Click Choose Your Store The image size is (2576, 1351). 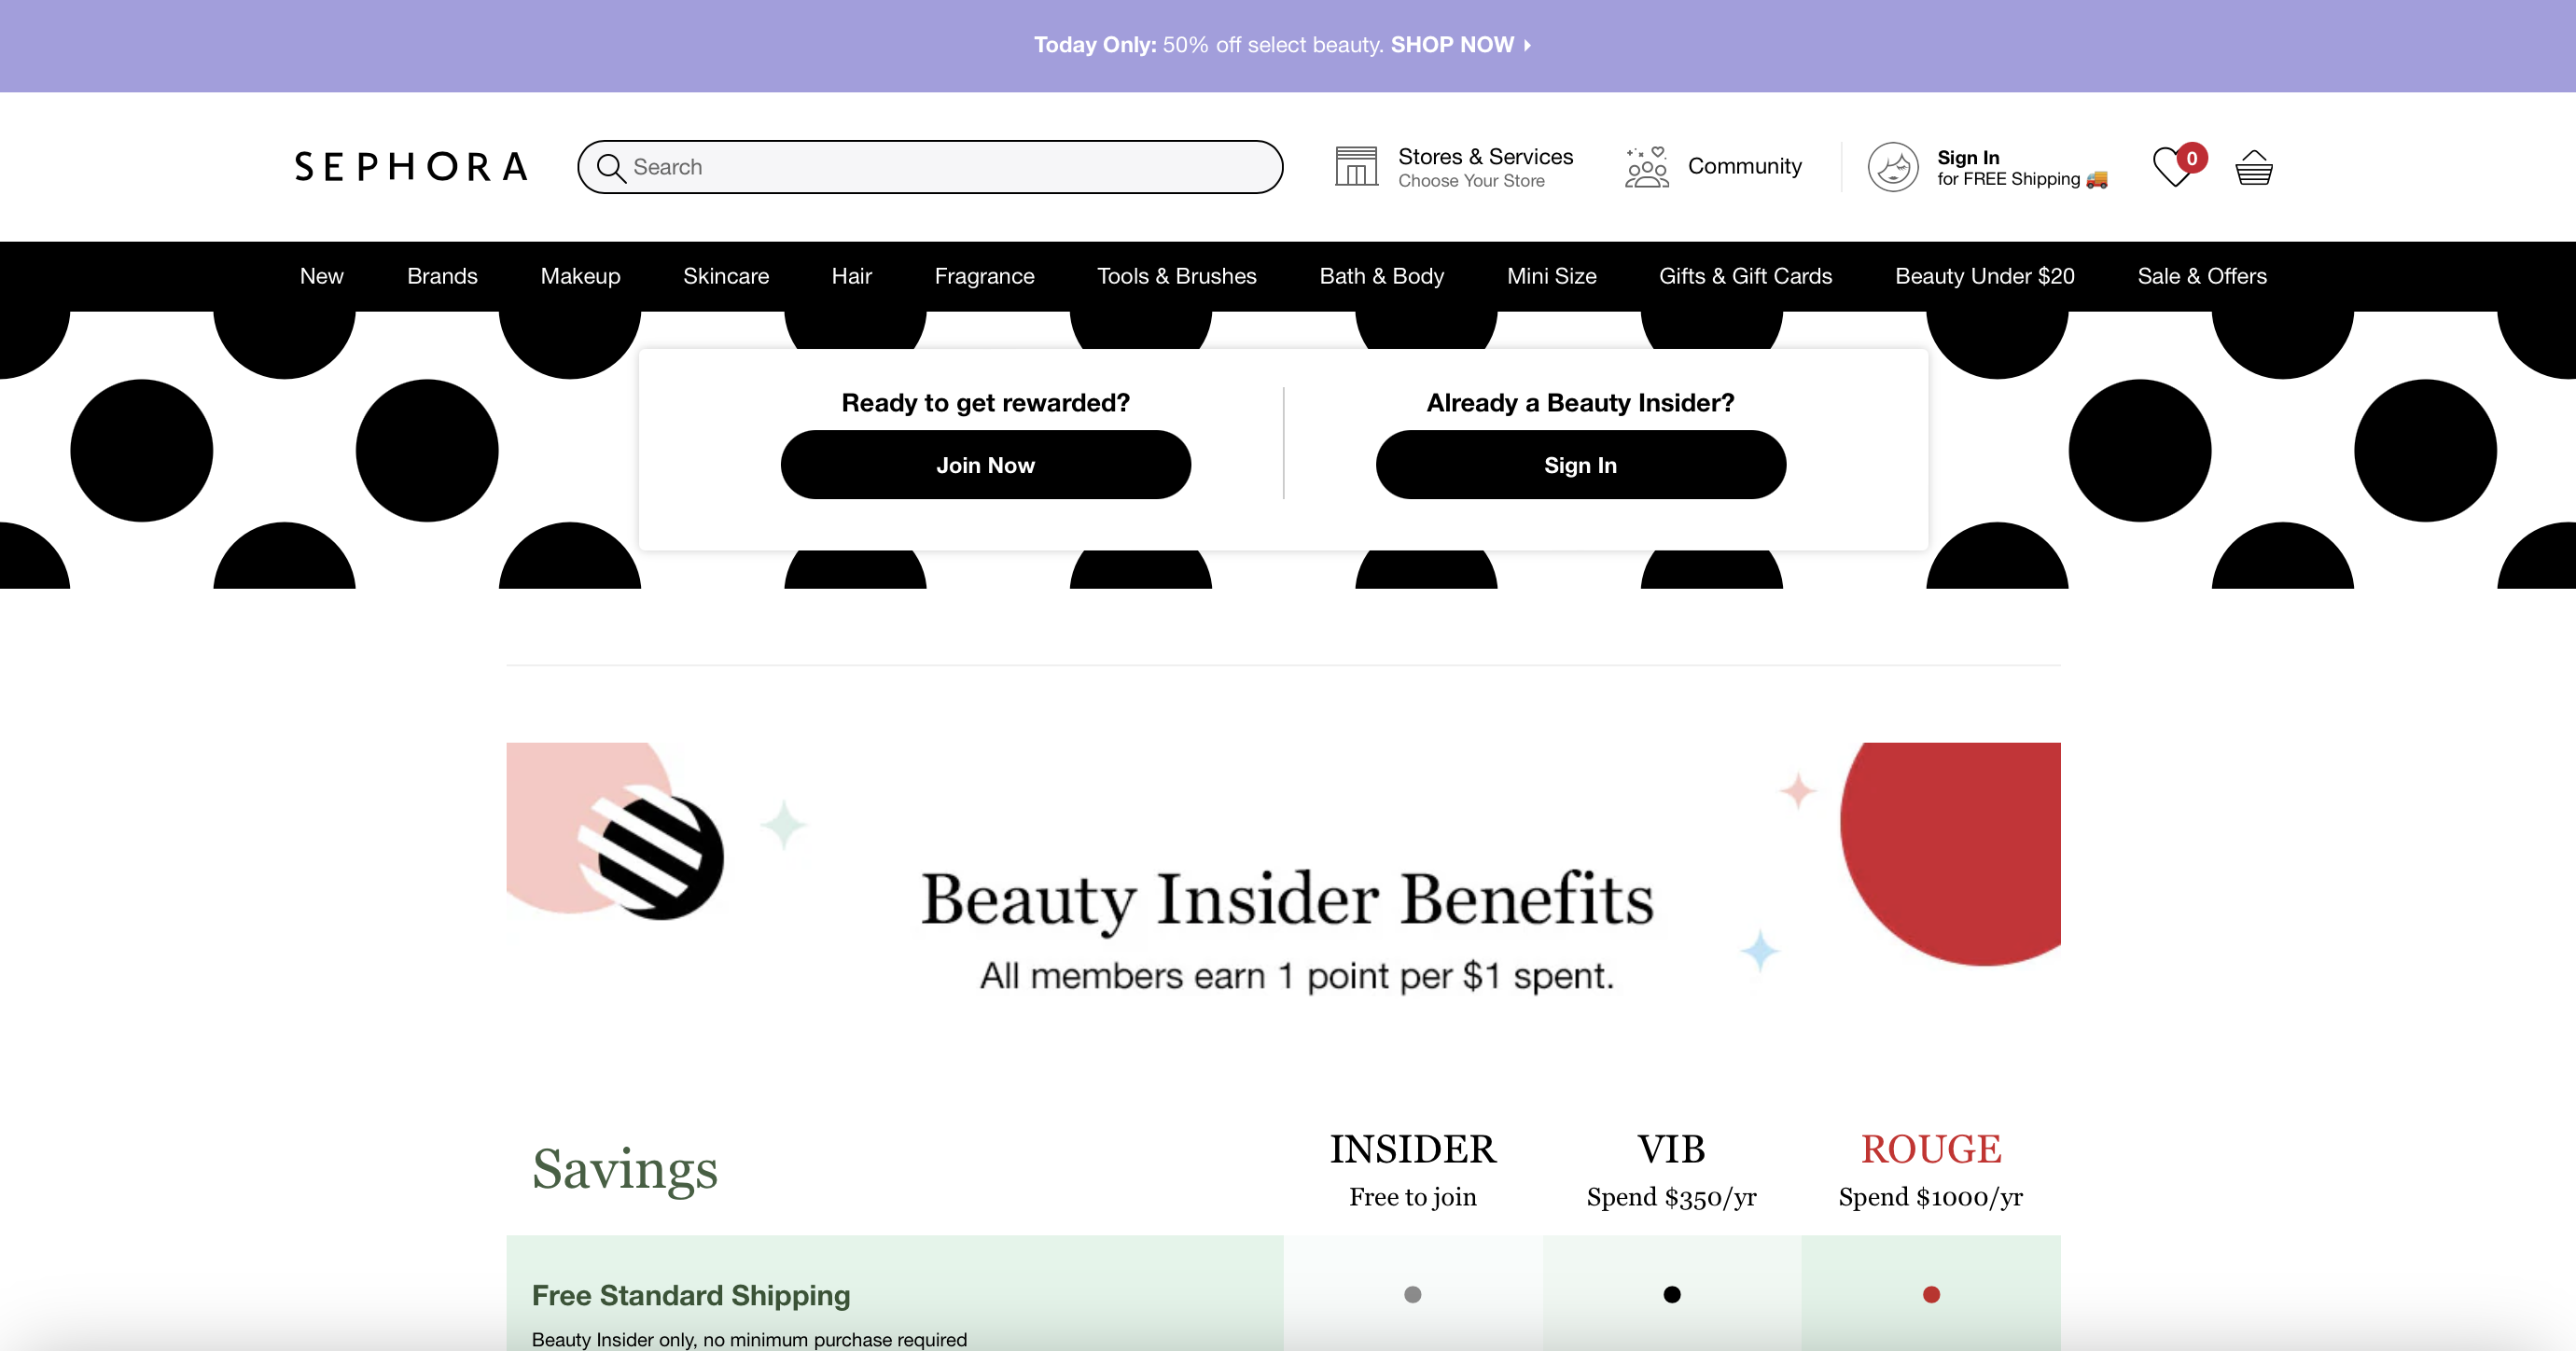(1471, 181)
